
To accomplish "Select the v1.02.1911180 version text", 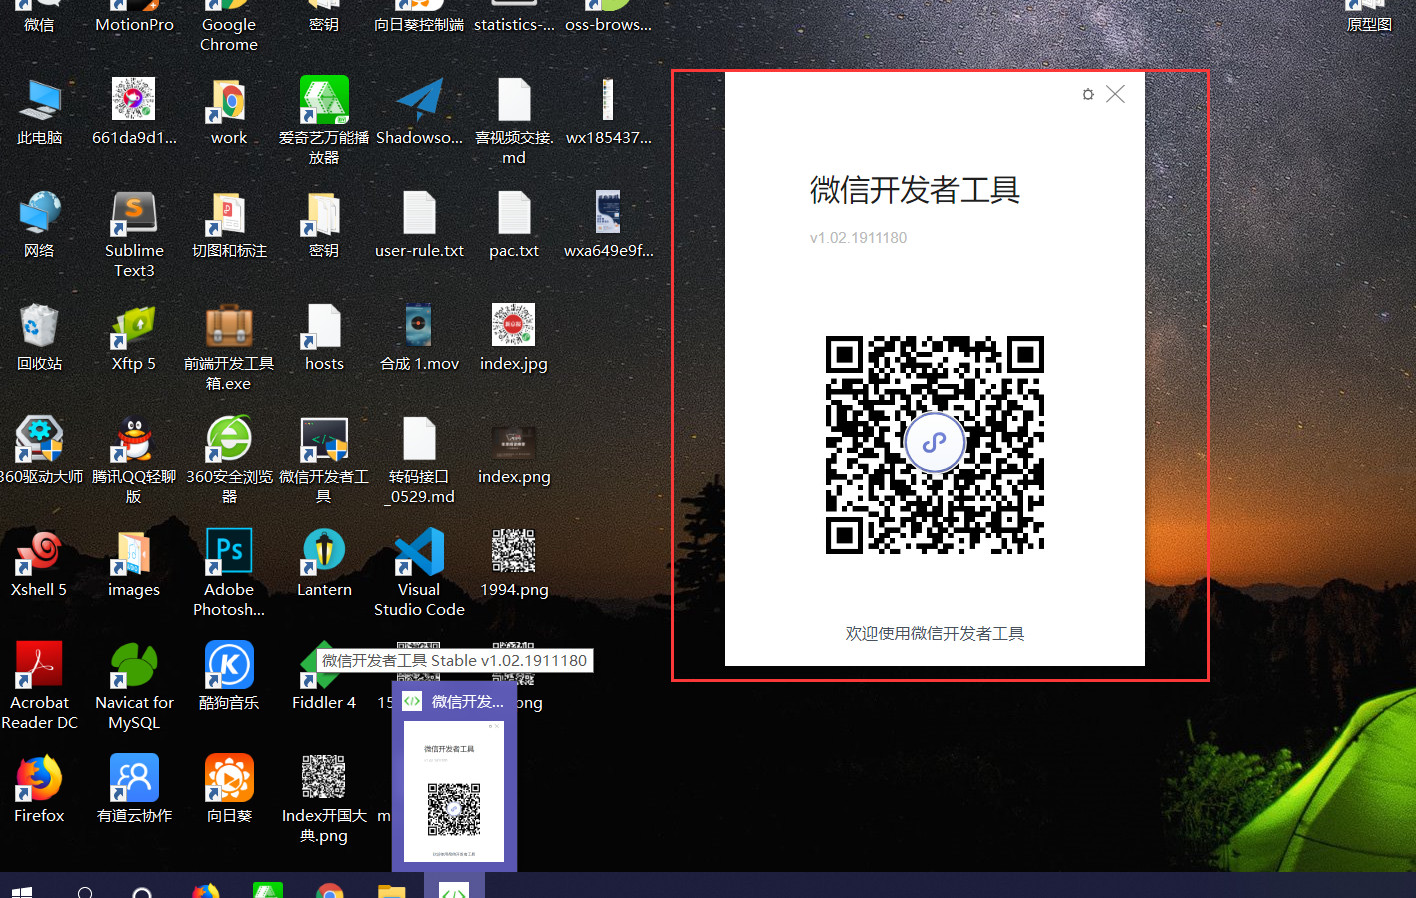I will [858, 238].
